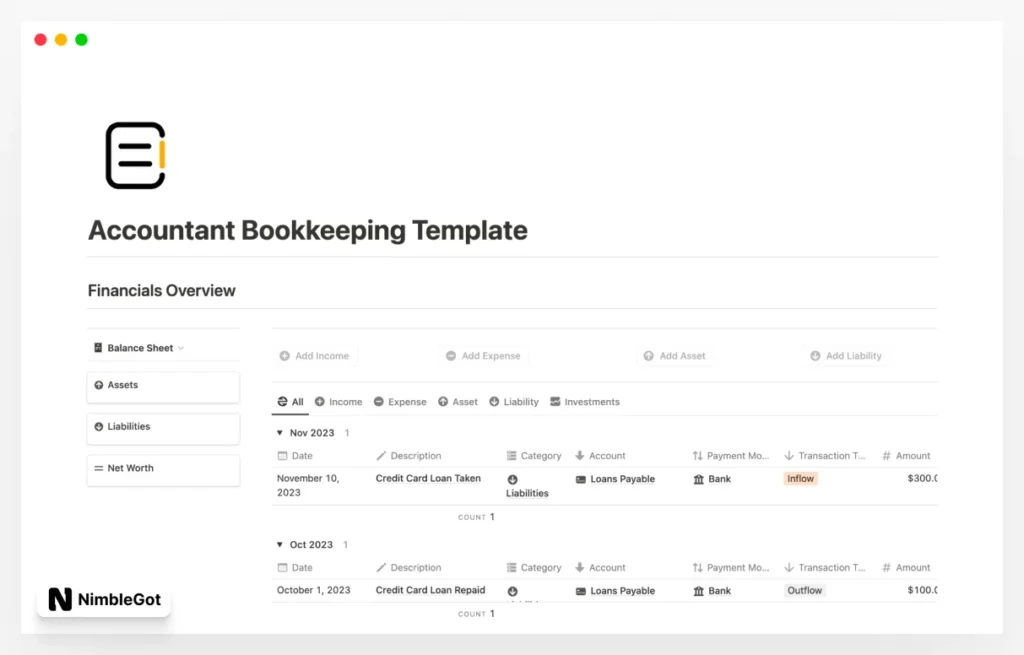Click the Bank icon next to Loans Payable
Viewport: 1024px width, 655px height.
pyautogui.click(x=698, y=479)
